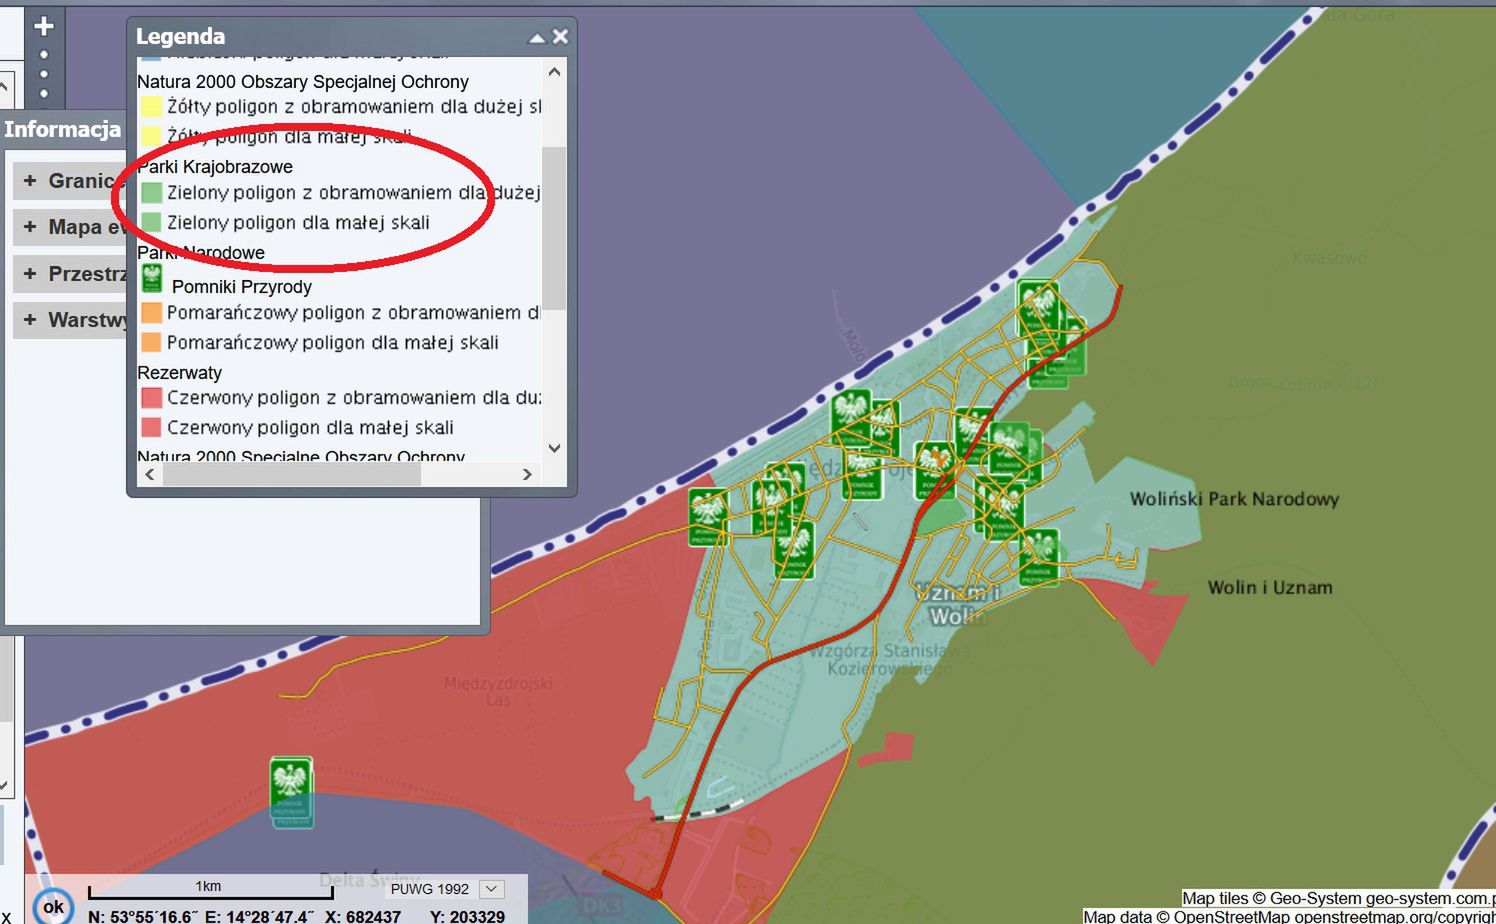Click the yellow swatch for large scale polygon

tap(152, 106)
